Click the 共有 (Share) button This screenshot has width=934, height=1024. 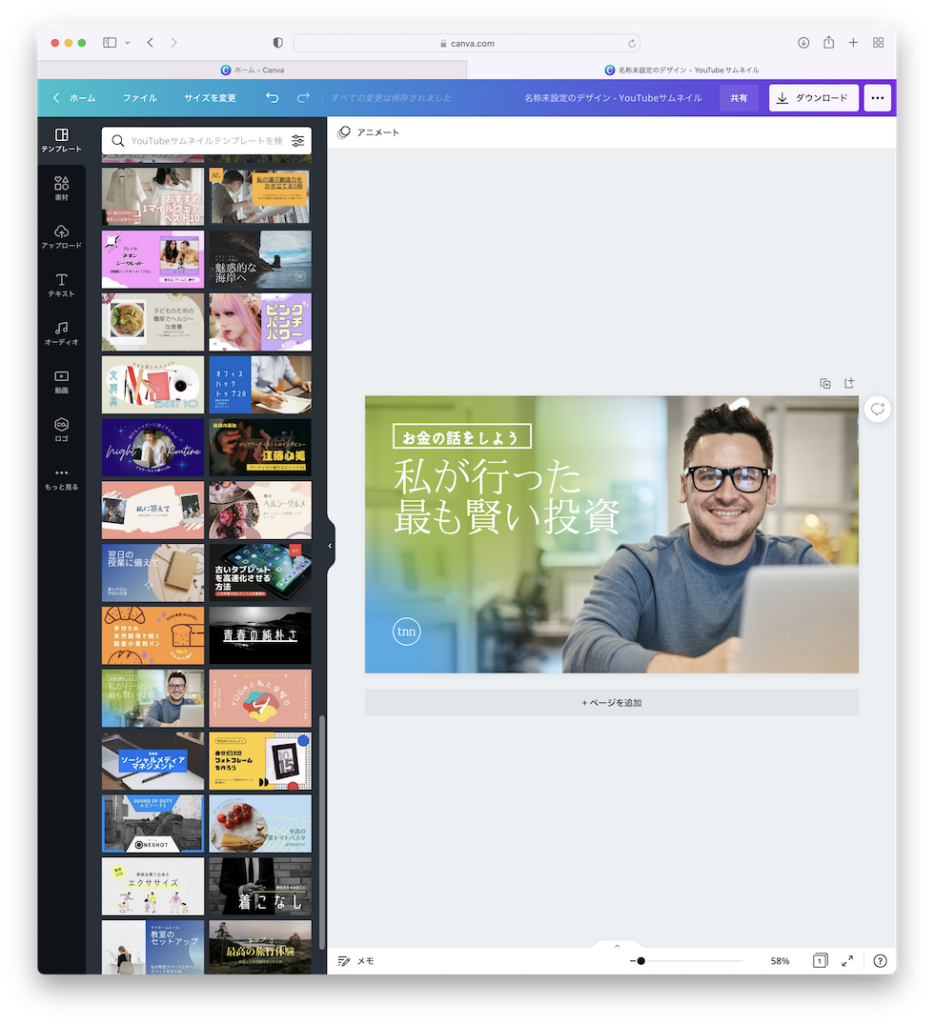(x=738, y=98)
